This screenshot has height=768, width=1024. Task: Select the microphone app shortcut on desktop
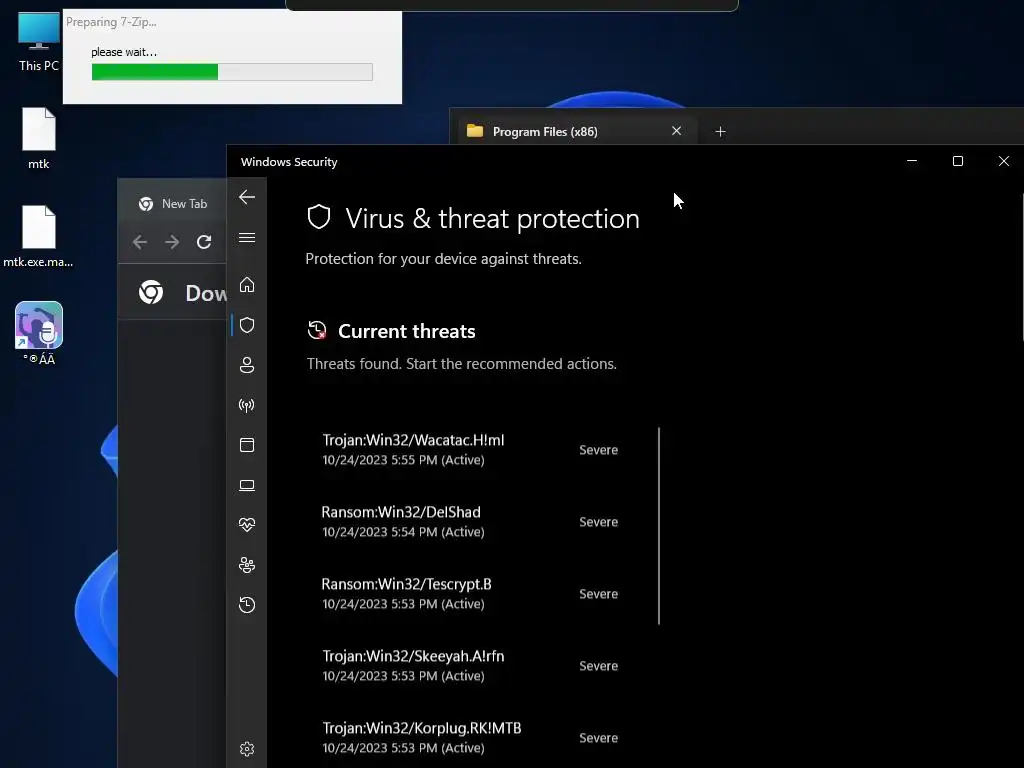tap(39, 333)
